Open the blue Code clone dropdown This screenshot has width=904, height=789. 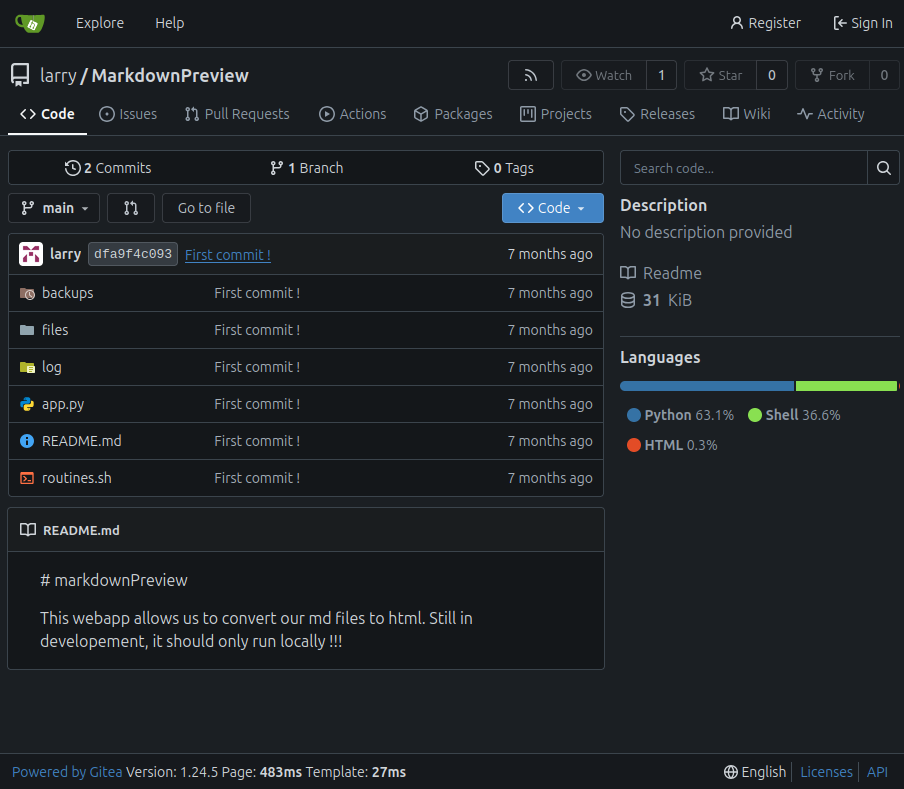(x=552, y=208)
